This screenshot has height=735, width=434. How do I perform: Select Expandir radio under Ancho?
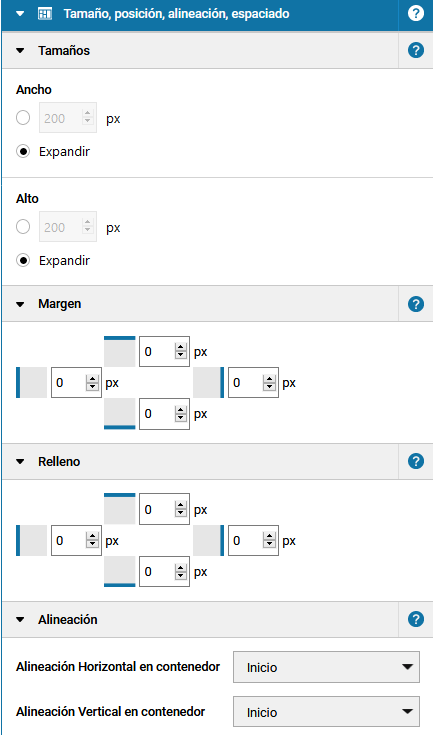click(23, 151)
